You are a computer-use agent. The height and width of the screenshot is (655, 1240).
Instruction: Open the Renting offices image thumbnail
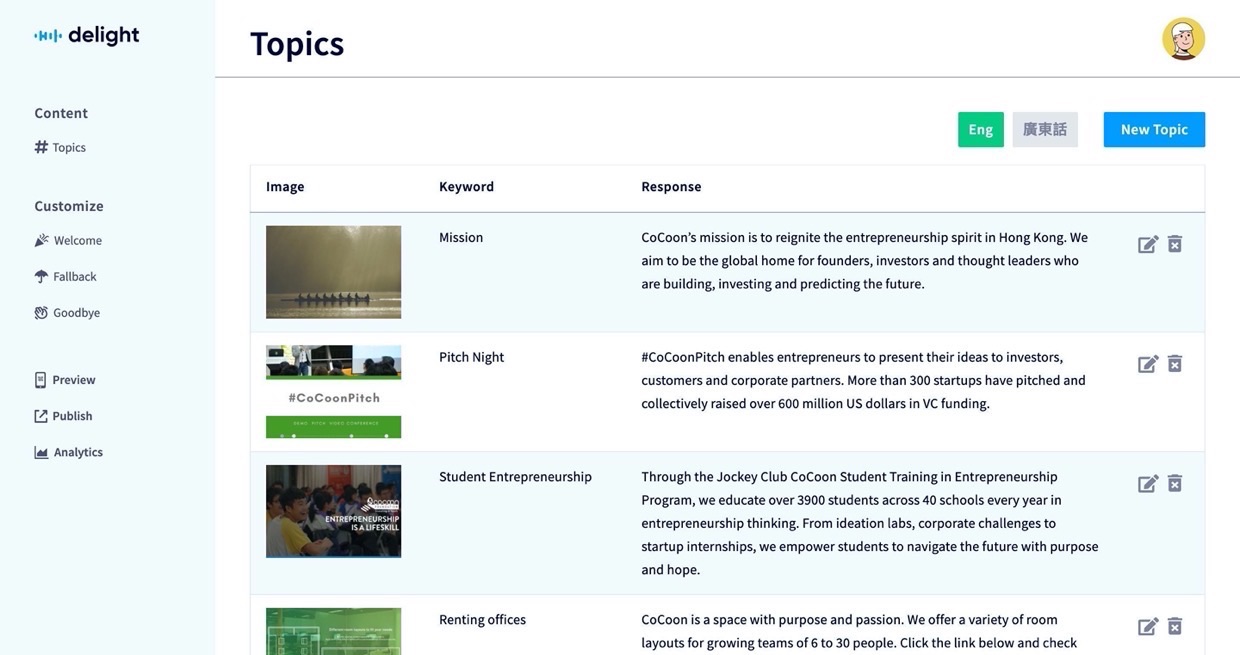click(x=333, y=631)
